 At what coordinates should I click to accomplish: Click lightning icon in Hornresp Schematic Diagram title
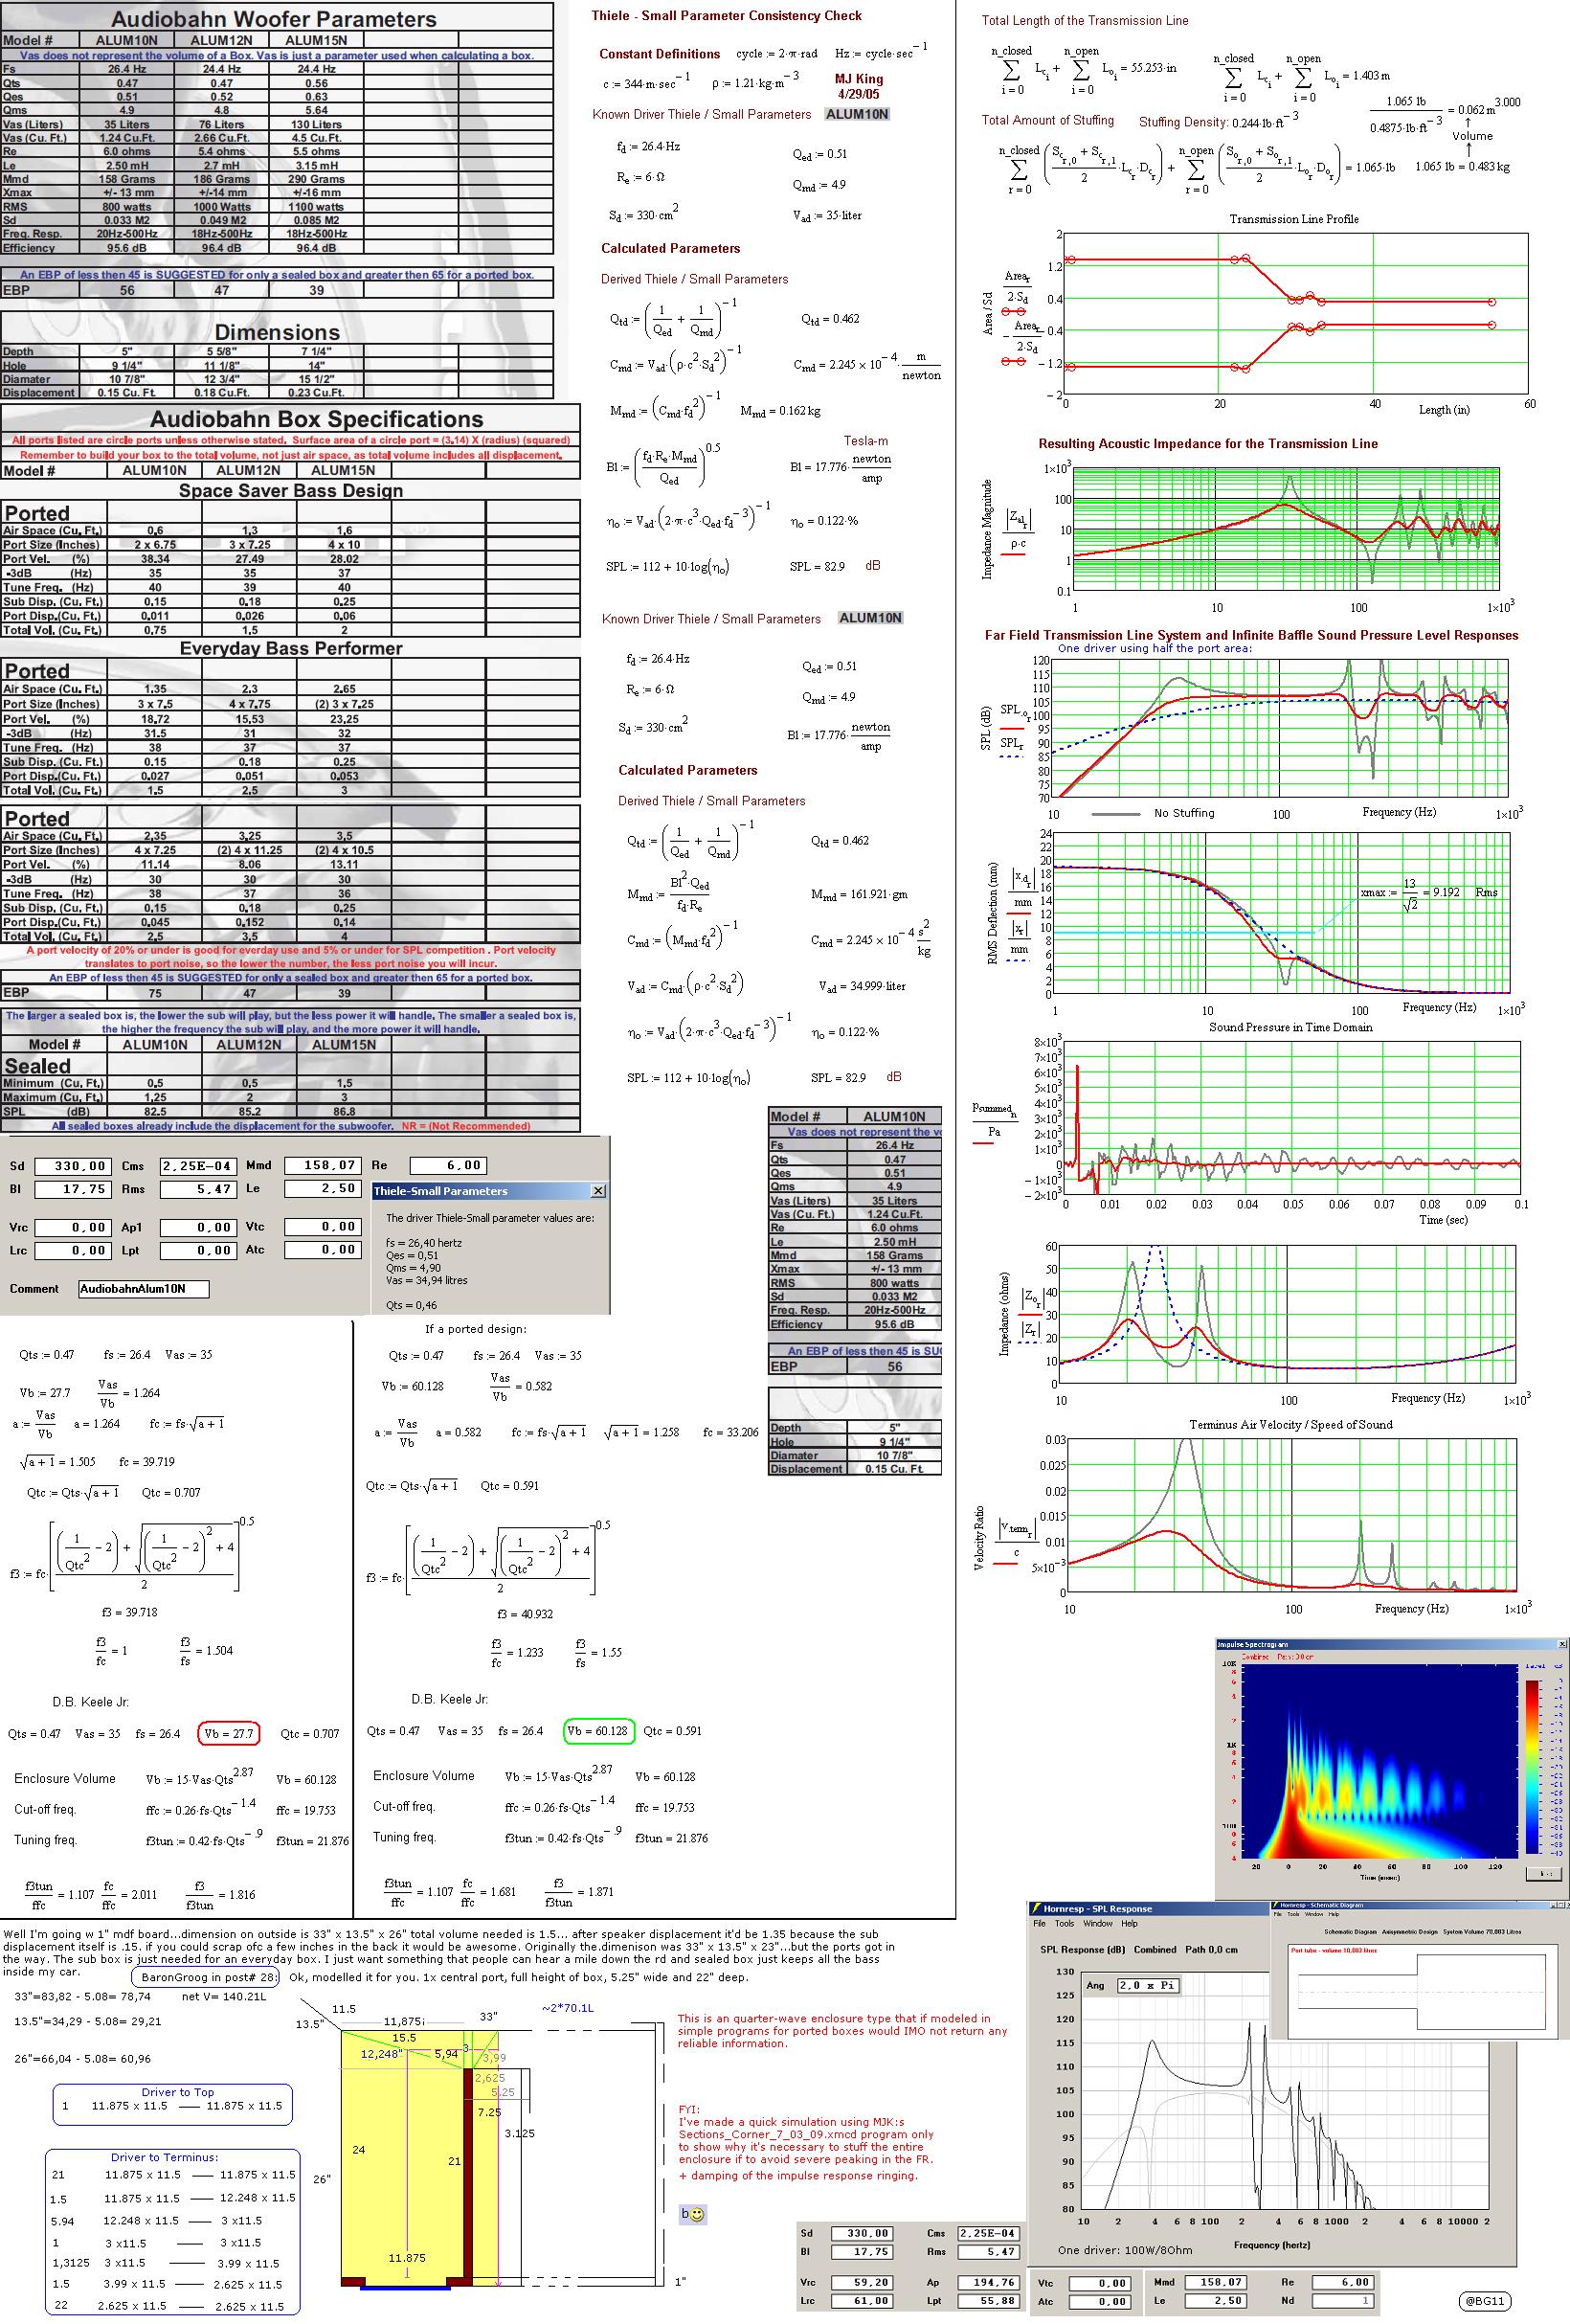click(x=1277, y=1907)
